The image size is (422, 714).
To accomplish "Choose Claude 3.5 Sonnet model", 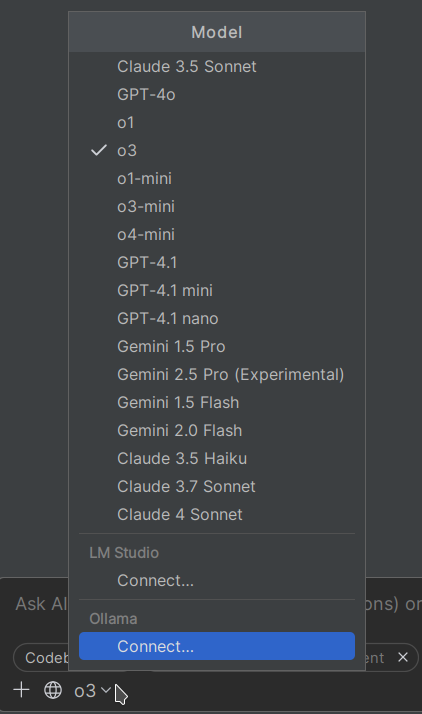I will pyautogui.click(x=217, y=66).
